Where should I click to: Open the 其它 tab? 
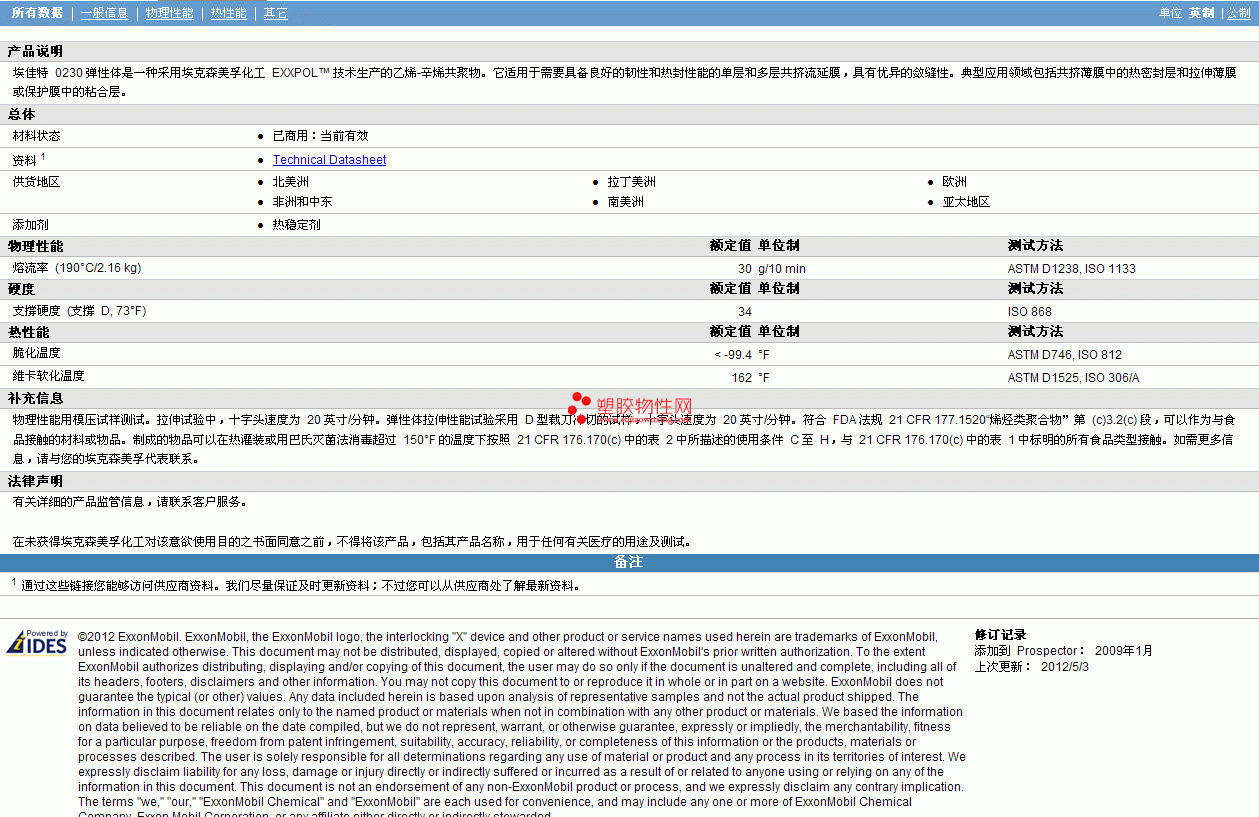(276, 13)
